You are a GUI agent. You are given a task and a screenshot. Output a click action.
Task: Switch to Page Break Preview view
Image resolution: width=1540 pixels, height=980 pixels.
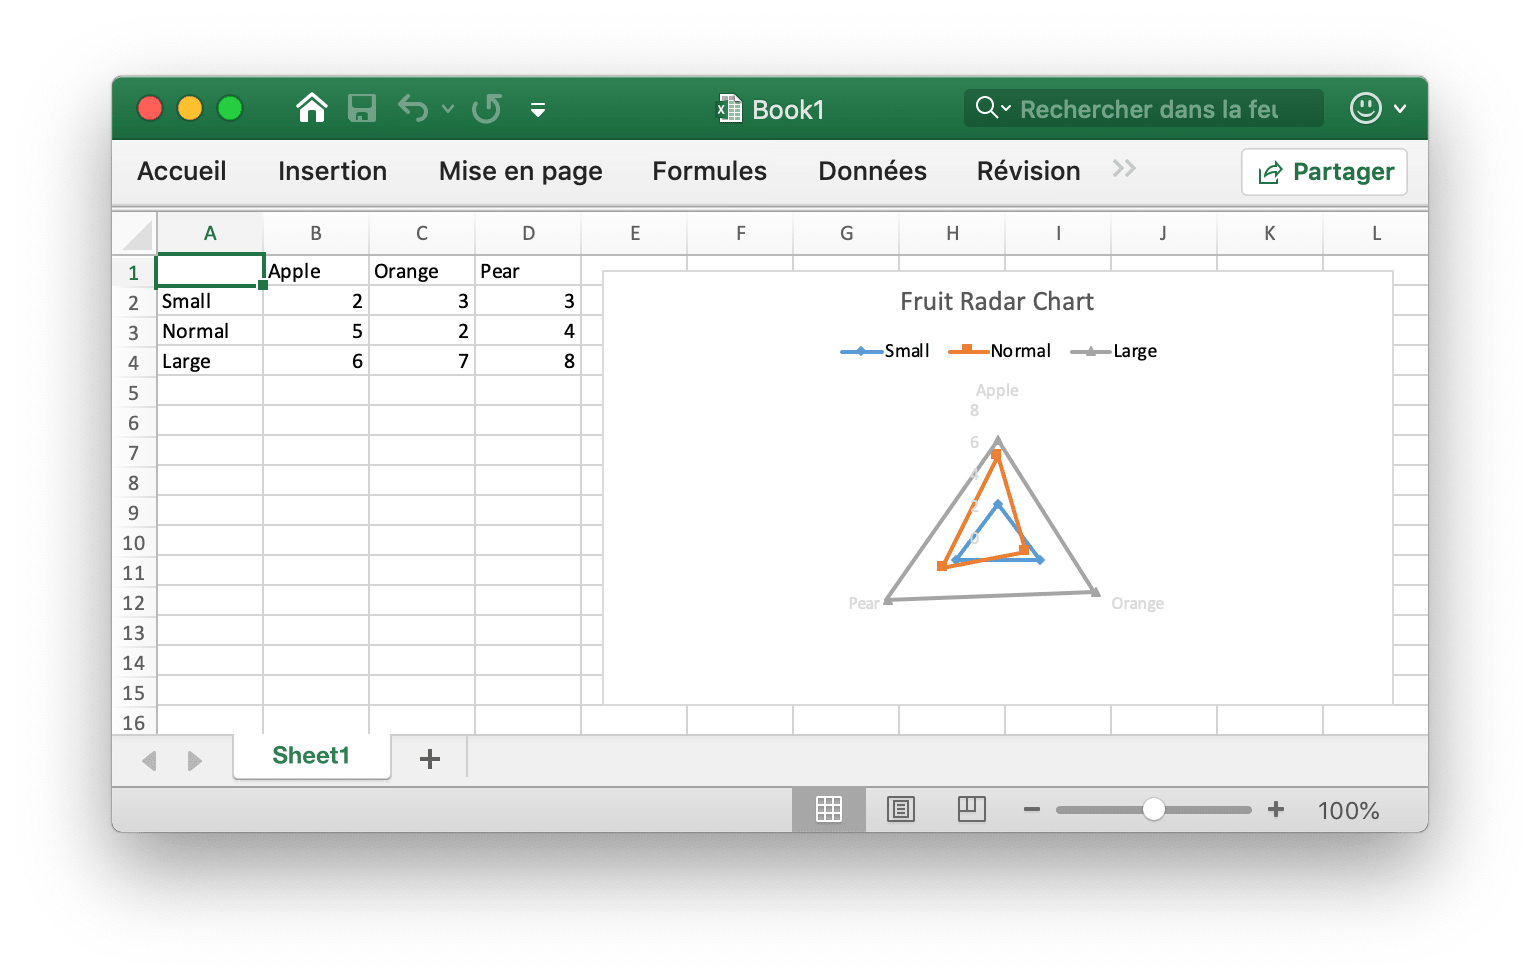pos(971,809)
